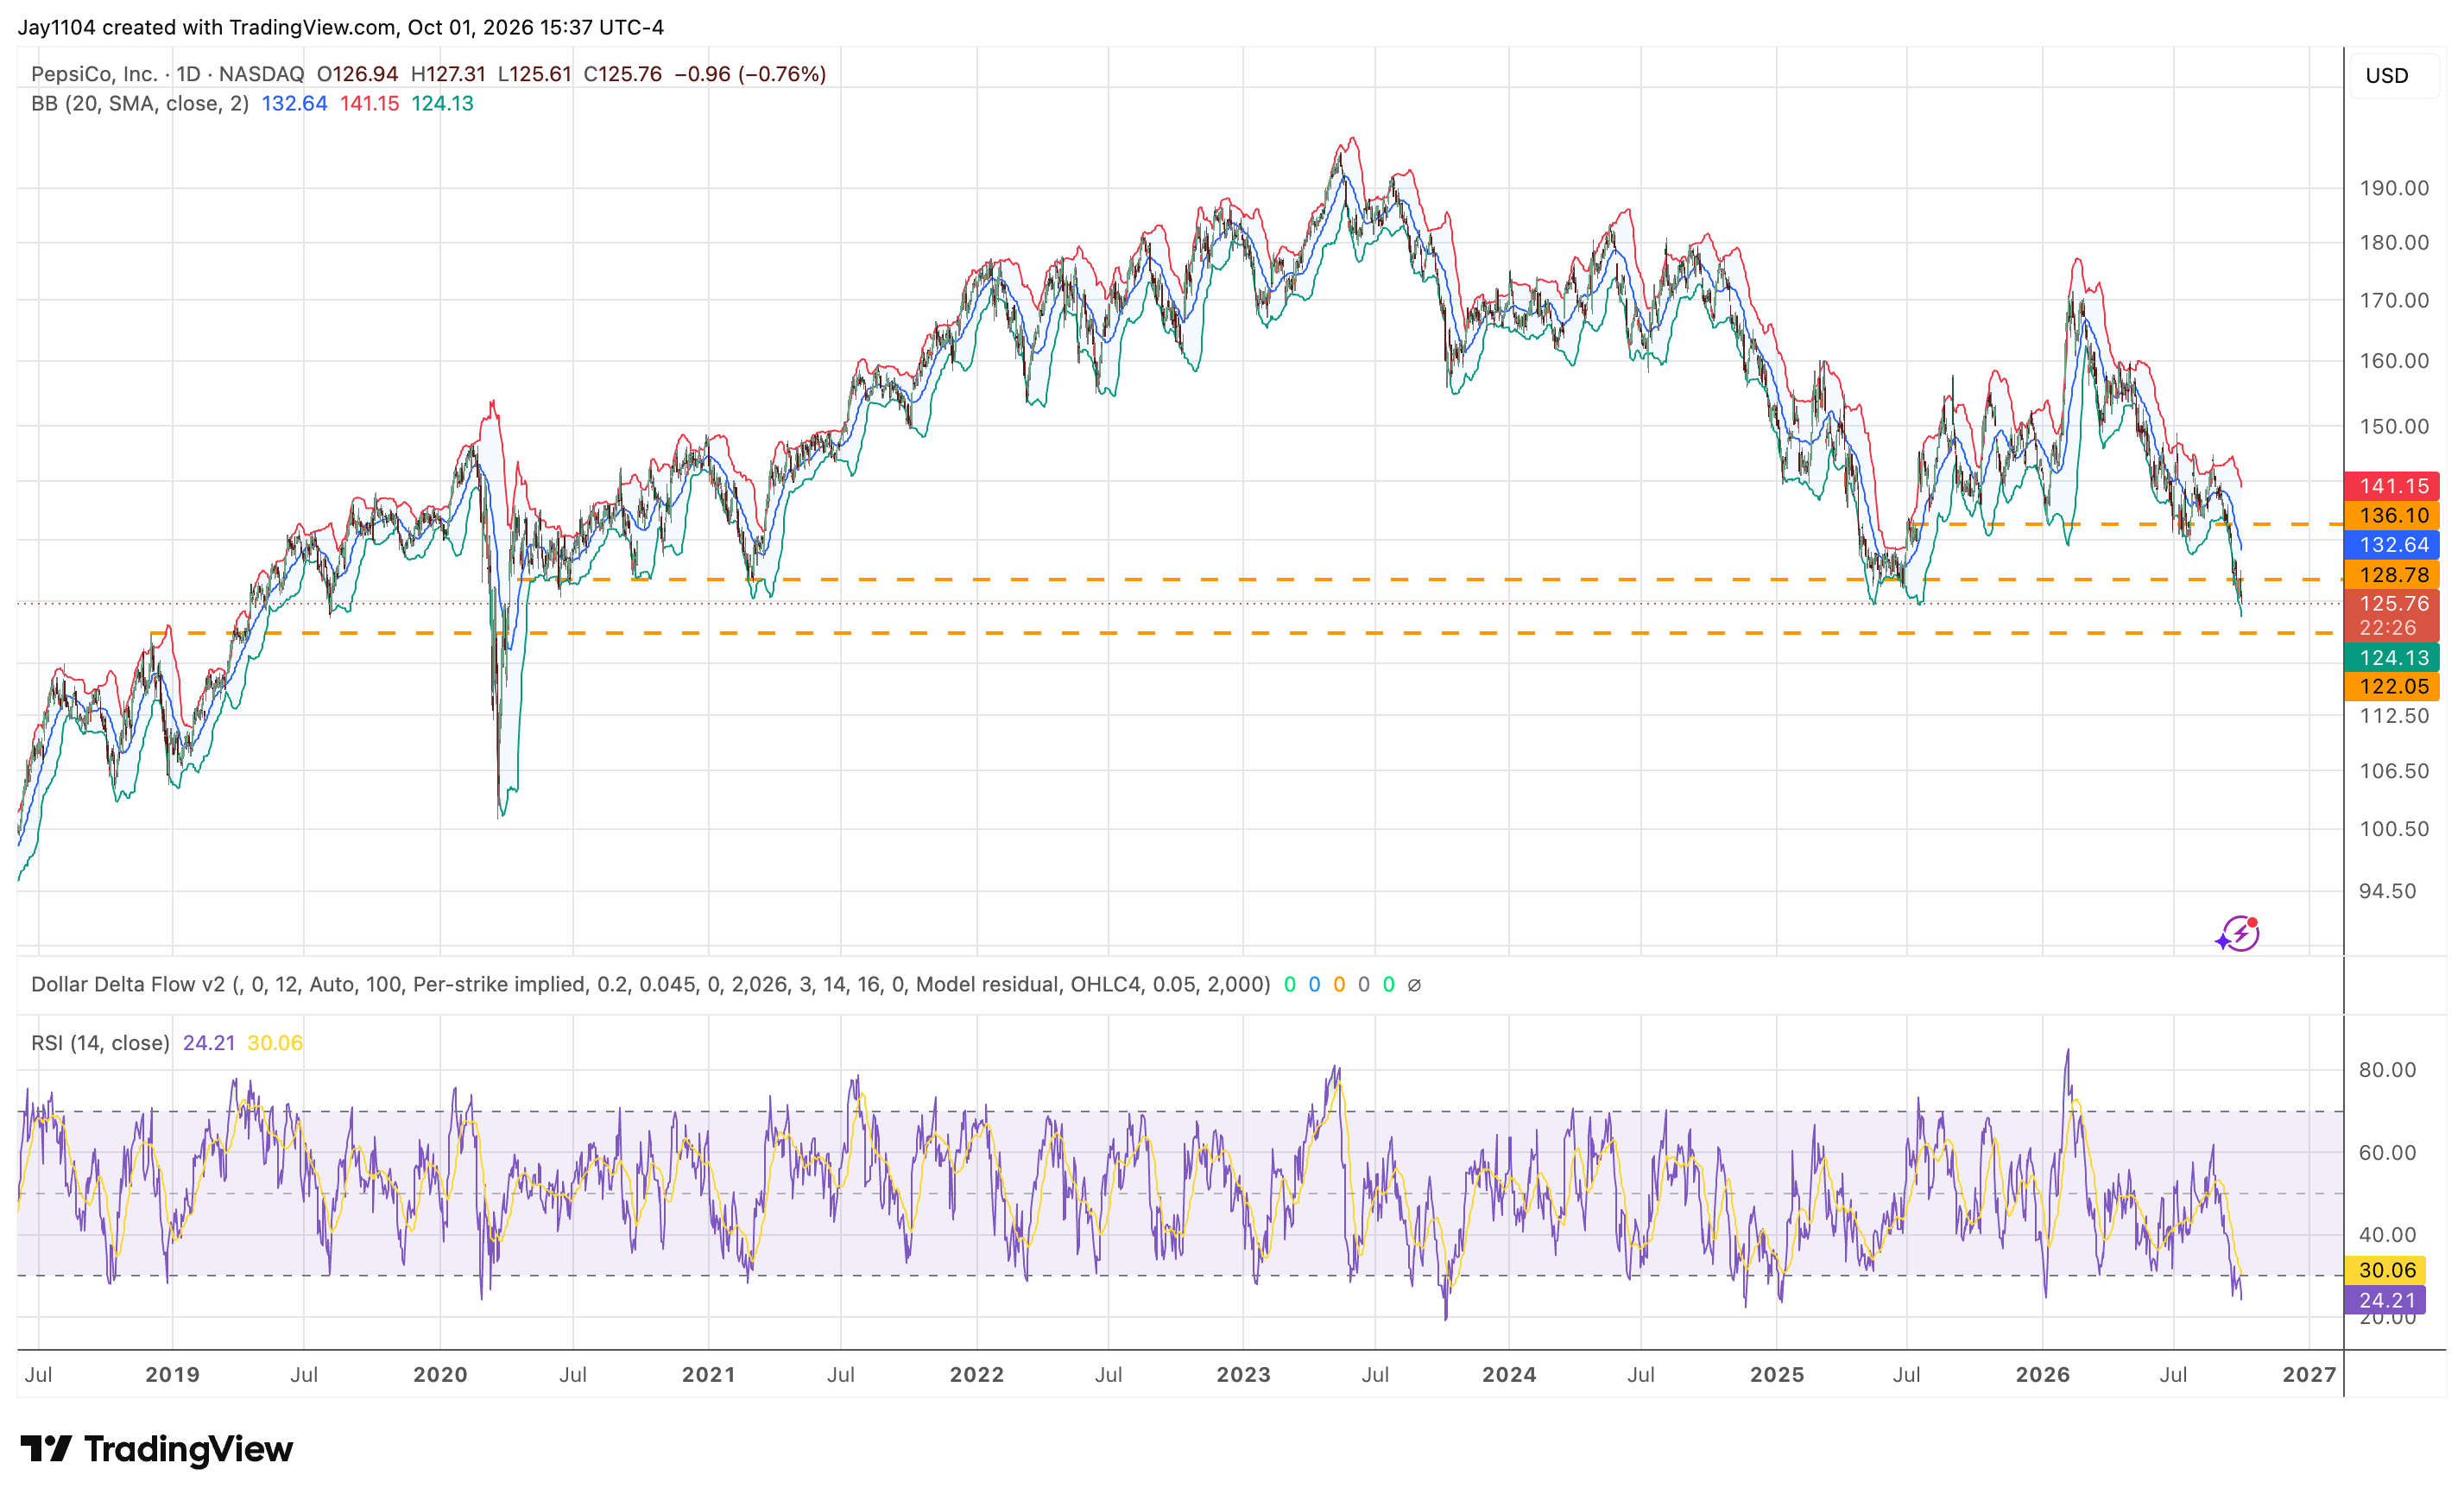Click the RSI (14, close) indicator label

click(x=100, y=1043)
